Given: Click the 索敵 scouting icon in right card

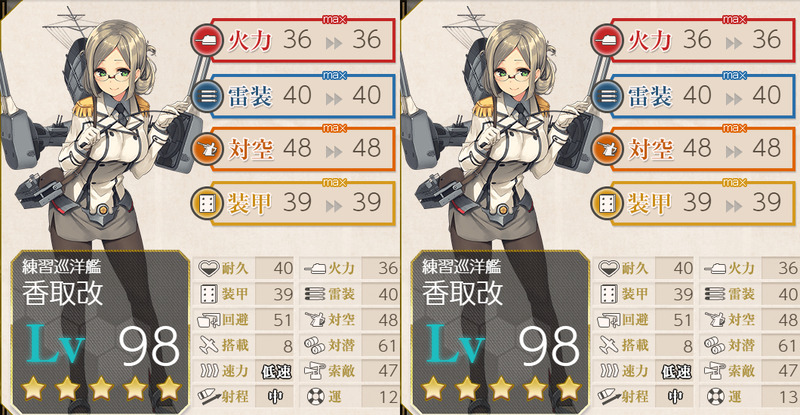Looking at the screenshot, I should coord(715,371).
